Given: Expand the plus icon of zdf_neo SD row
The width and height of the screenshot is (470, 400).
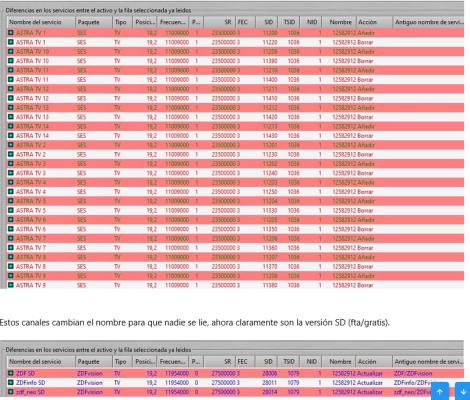Looking at the screenshot, I should [x=11, y=392].
